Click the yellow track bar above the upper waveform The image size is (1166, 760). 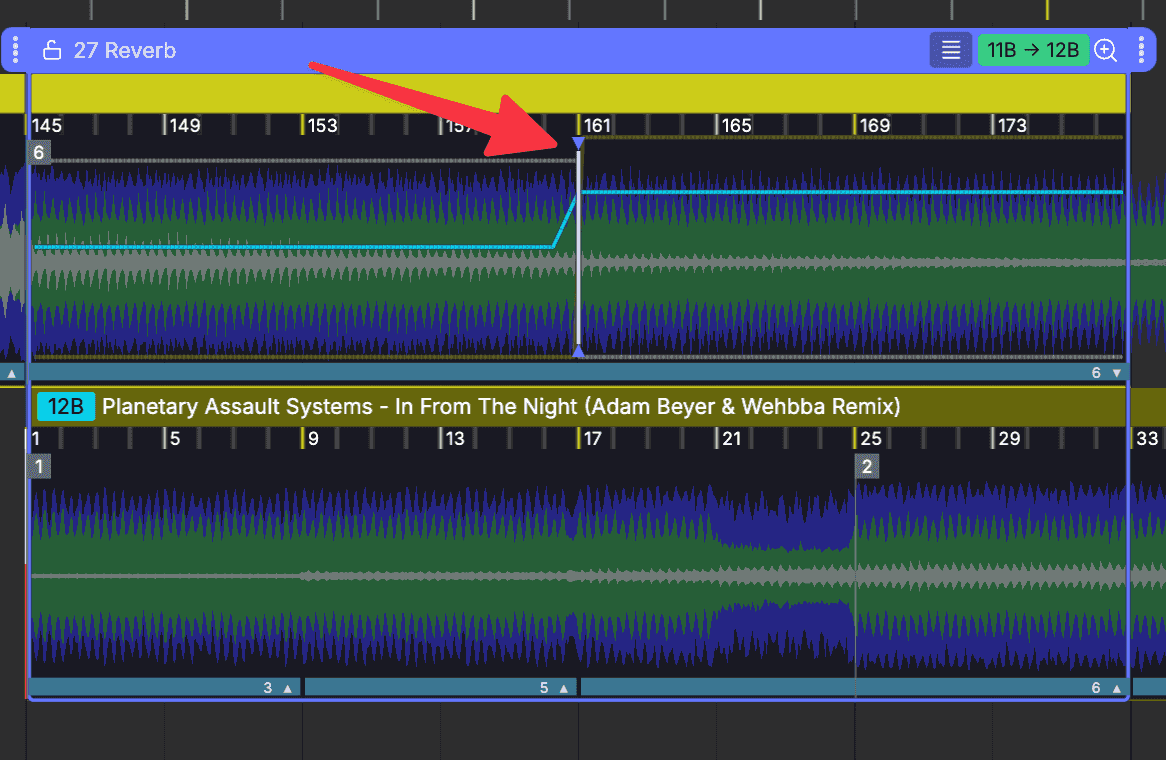tap(578, 93)
